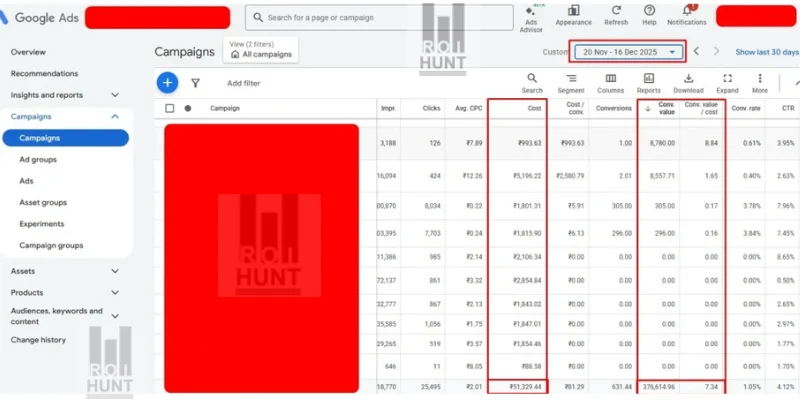This screenshot has width=800, height=400.
Task: Click the blue plus new campaign button
Action: (167, 83)
